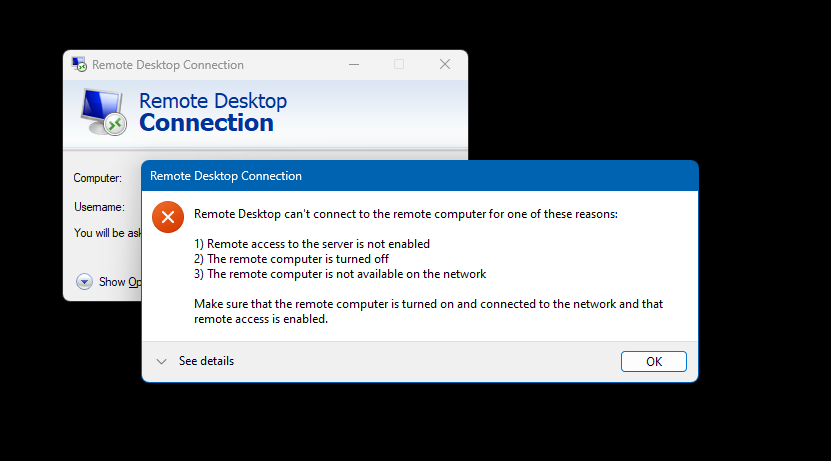Minimize the Remote Desktop Connection window
Viewport: 831px width, 461px height.
tap(354, 64)
